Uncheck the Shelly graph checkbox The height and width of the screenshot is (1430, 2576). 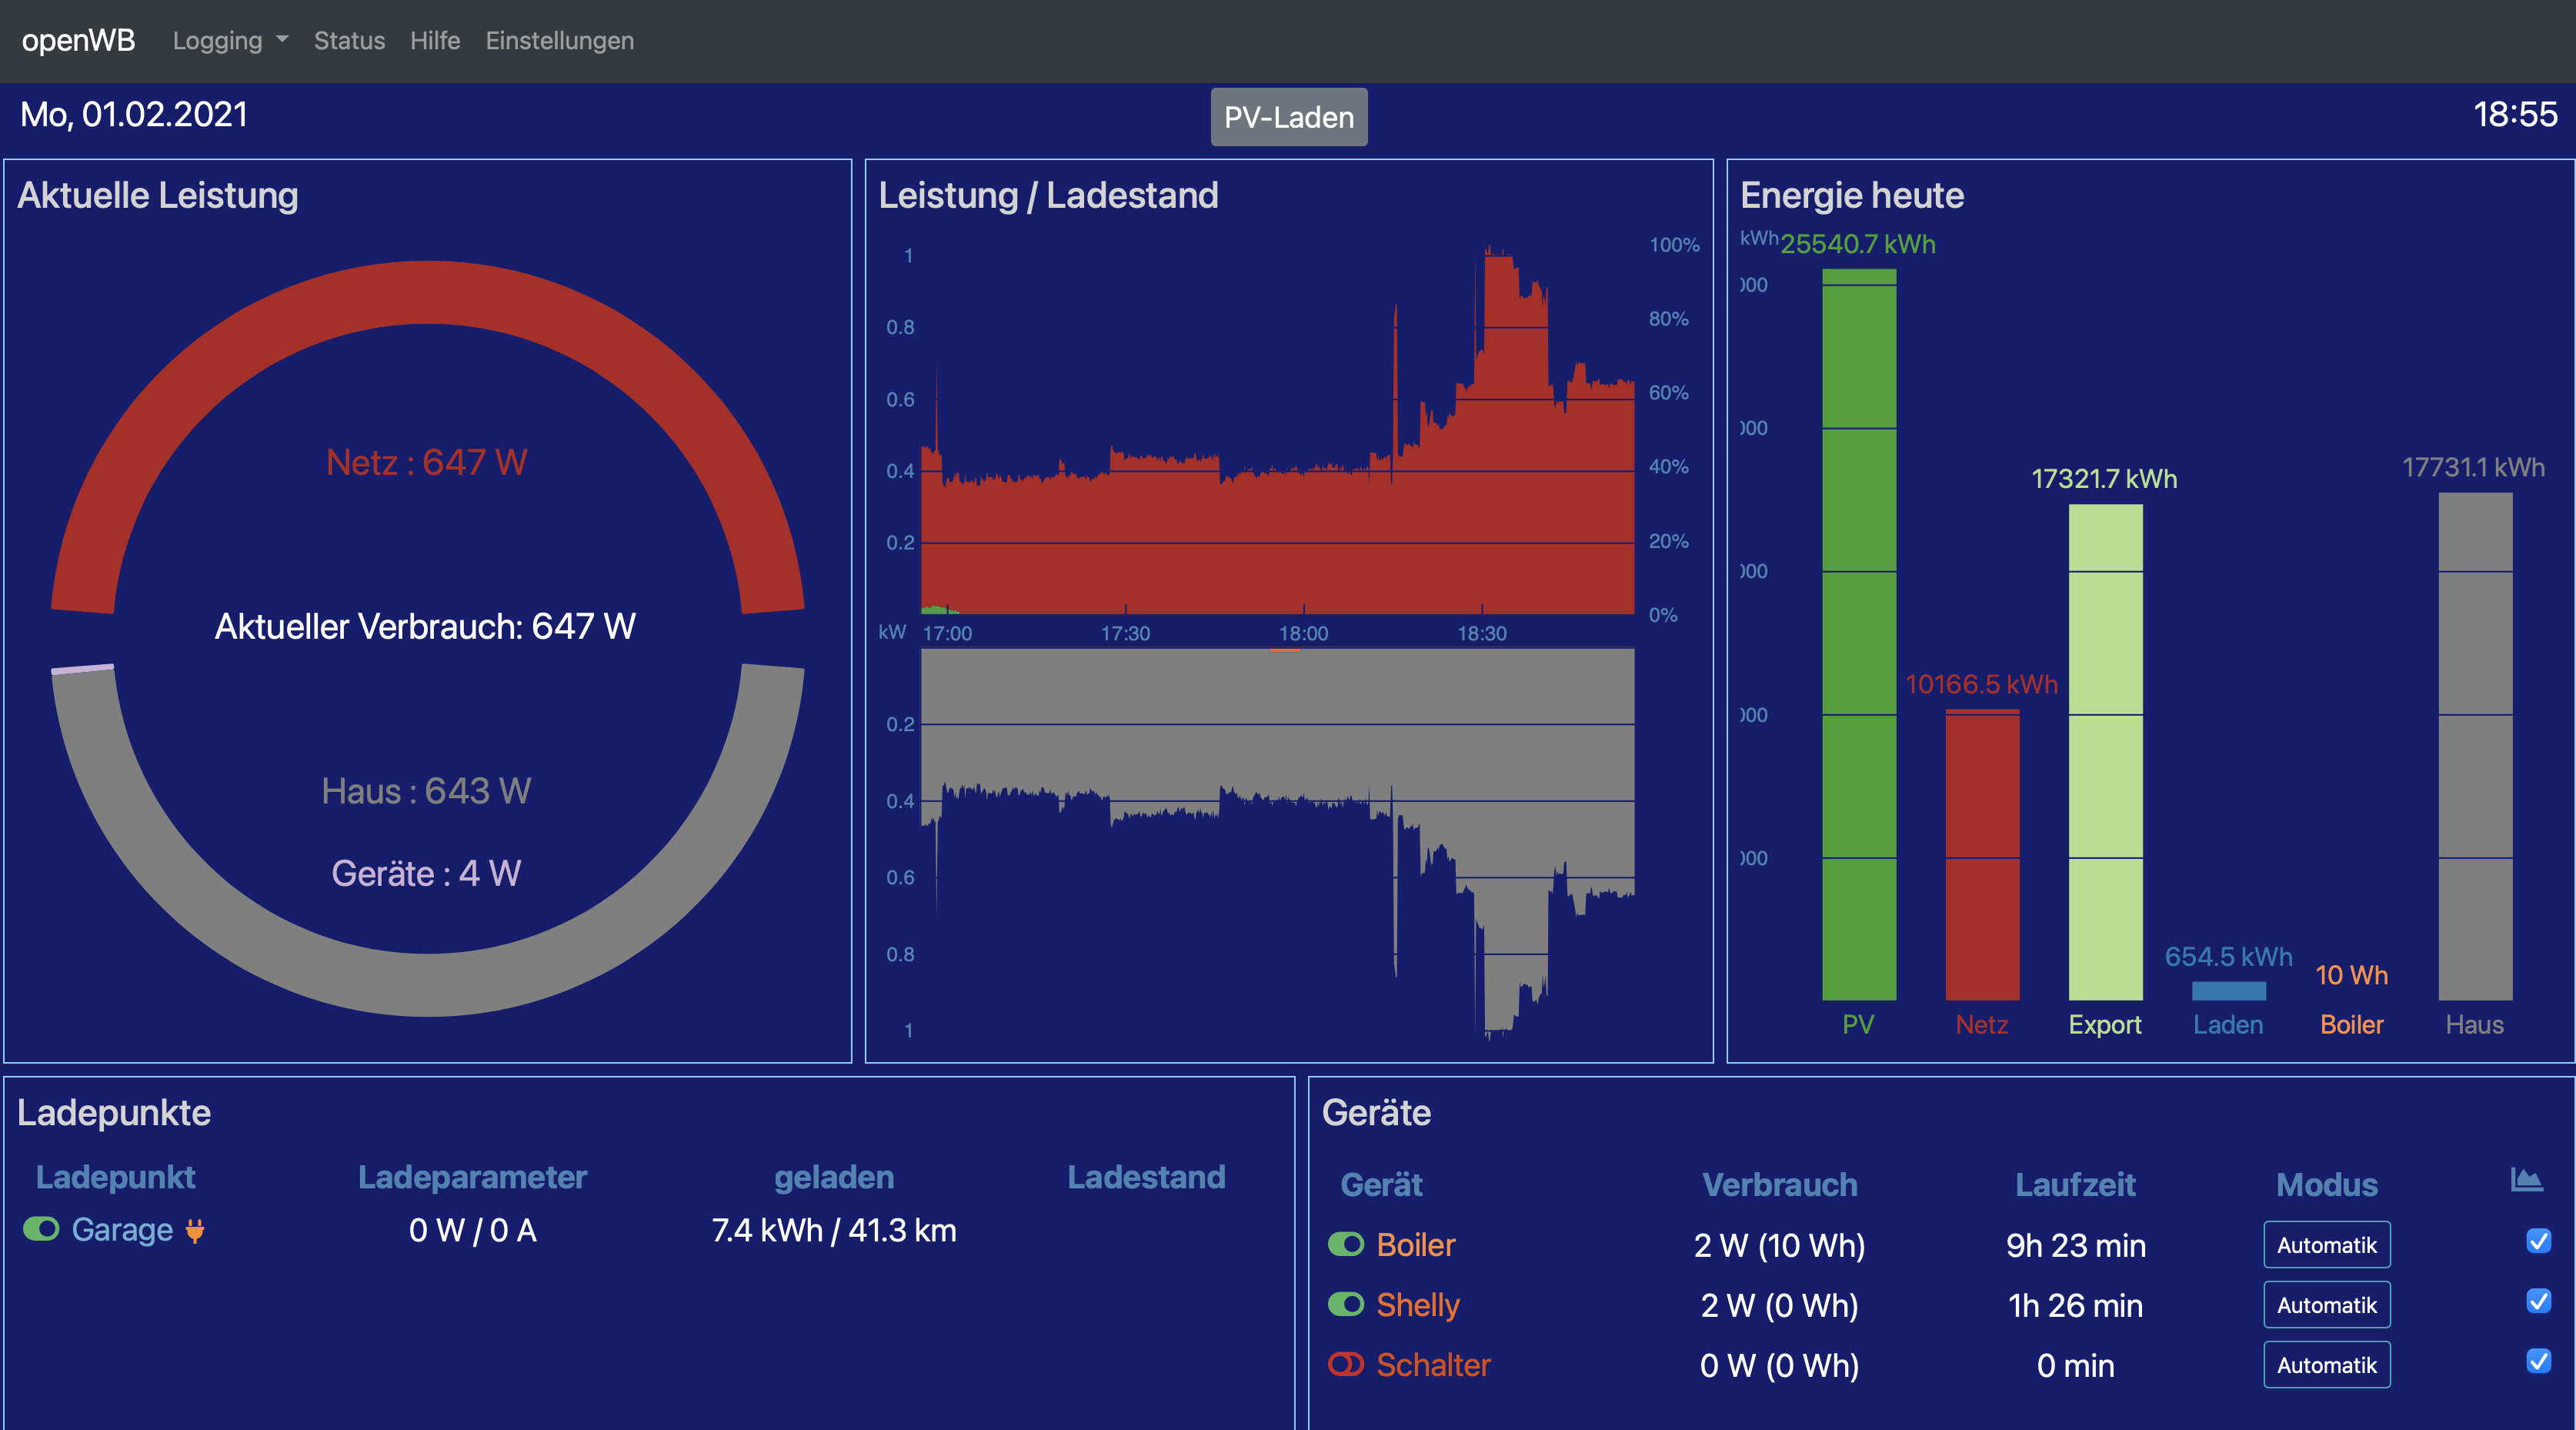[2538, 1301]
